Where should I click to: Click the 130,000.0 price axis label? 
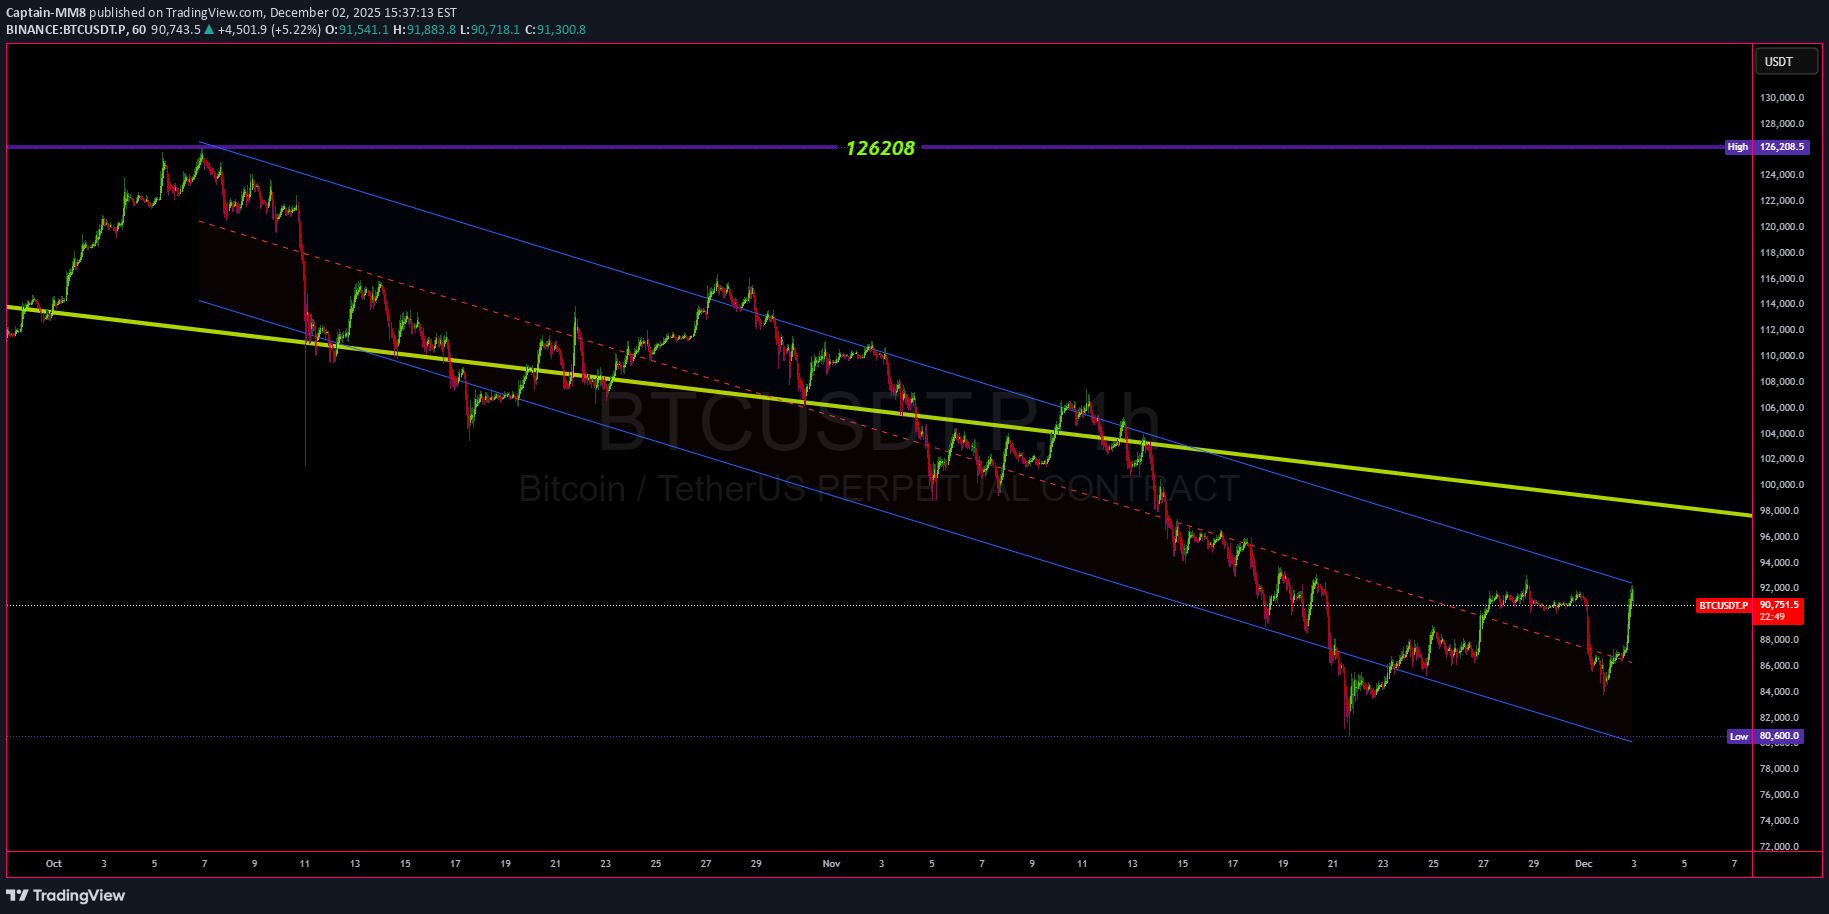pyautogui.click(x=1781, y=98)
